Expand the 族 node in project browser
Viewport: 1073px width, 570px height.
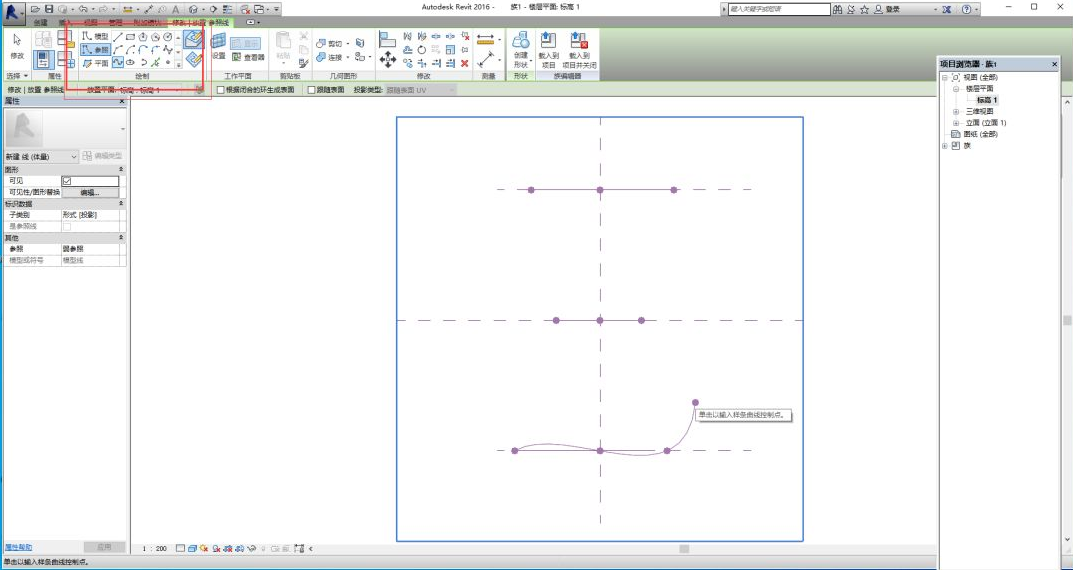click(x=945, y=145)
